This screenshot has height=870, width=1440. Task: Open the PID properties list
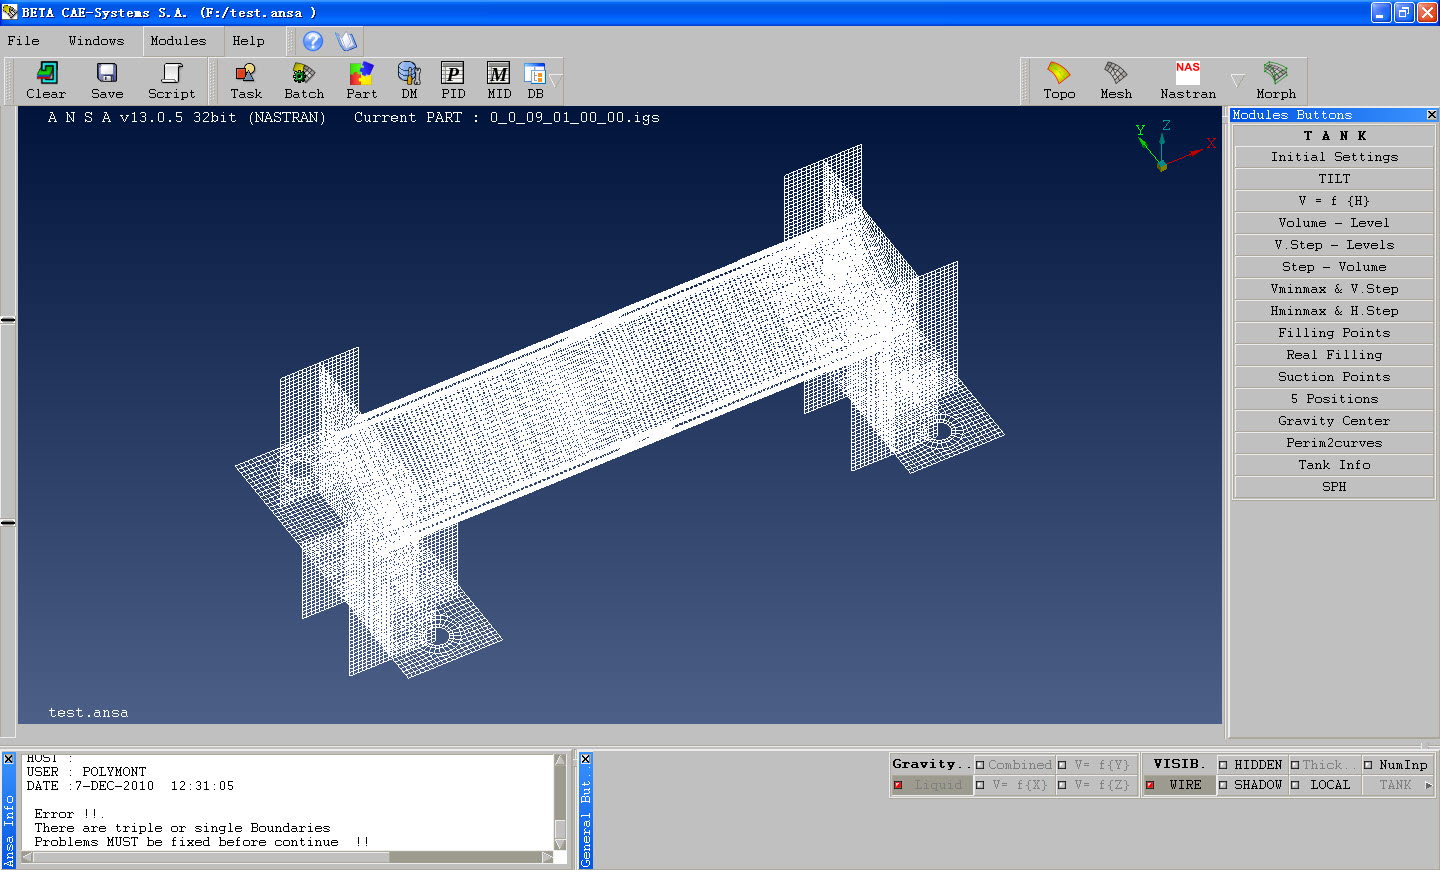pos(453,80)
